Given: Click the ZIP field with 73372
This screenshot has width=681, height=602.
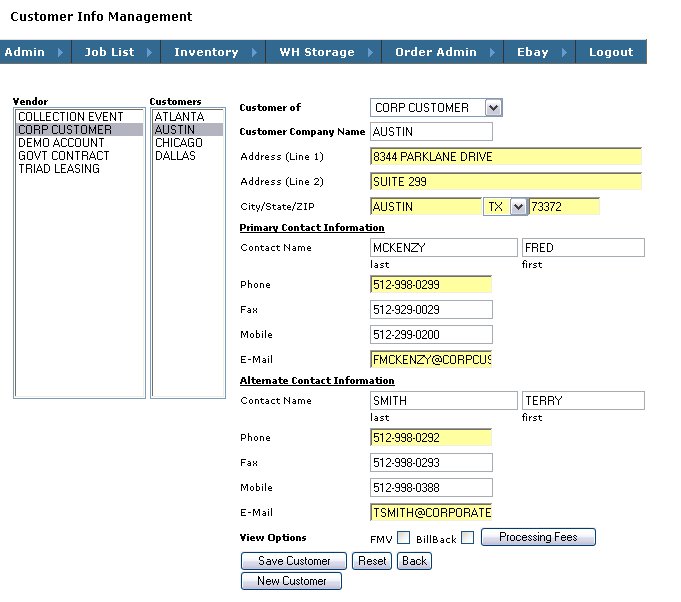Looking at the screenshot, I should (x=564, y=207).
